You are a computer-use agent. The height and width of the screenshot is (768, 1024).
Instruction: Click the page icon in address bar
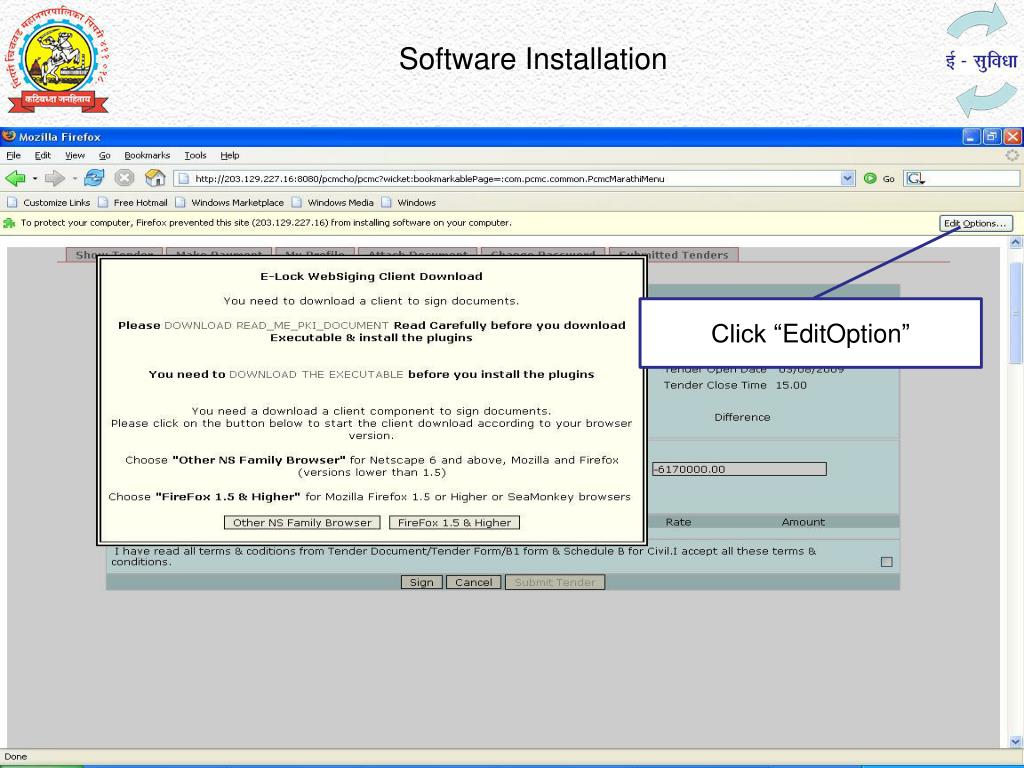pos(184,178)
